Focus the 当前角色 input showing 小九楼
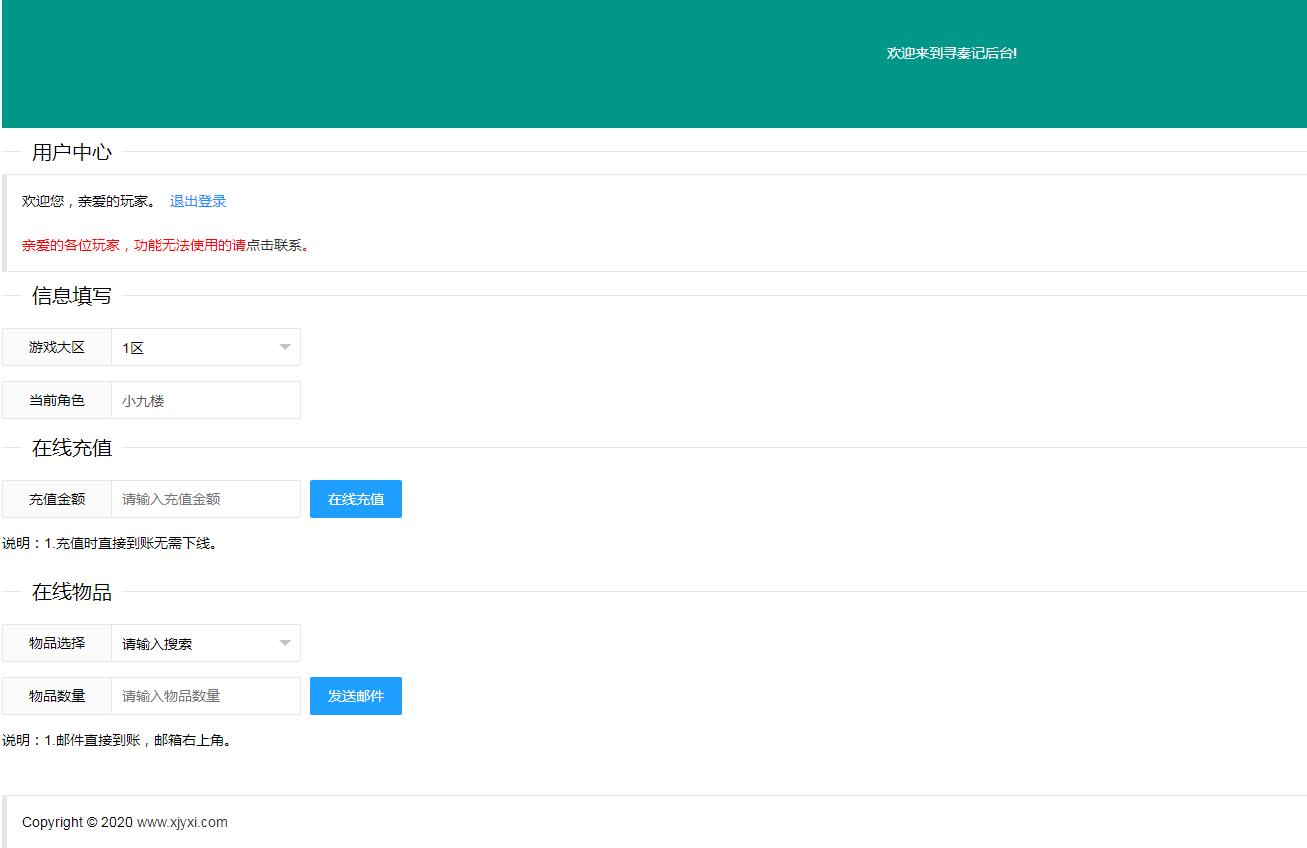 pyautogui.click(x=205, y=400)
